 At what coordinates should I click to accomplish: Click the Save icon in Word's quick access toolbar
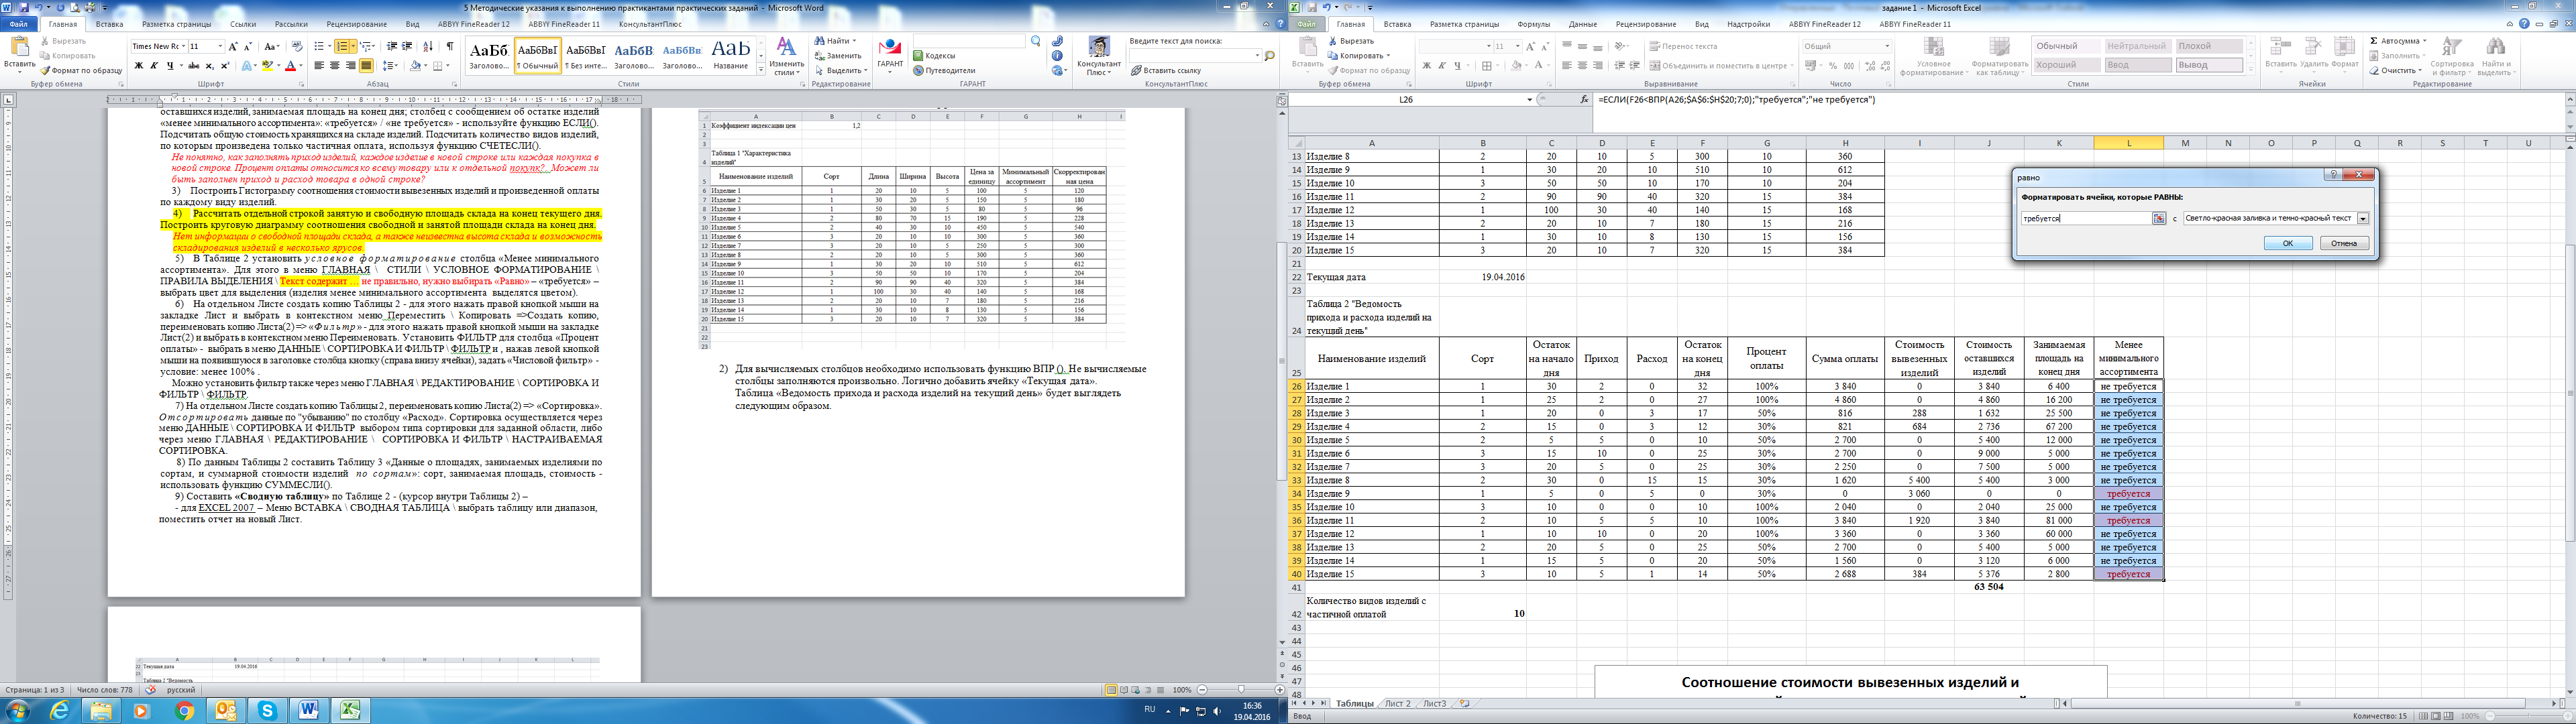tap(24, 8)
